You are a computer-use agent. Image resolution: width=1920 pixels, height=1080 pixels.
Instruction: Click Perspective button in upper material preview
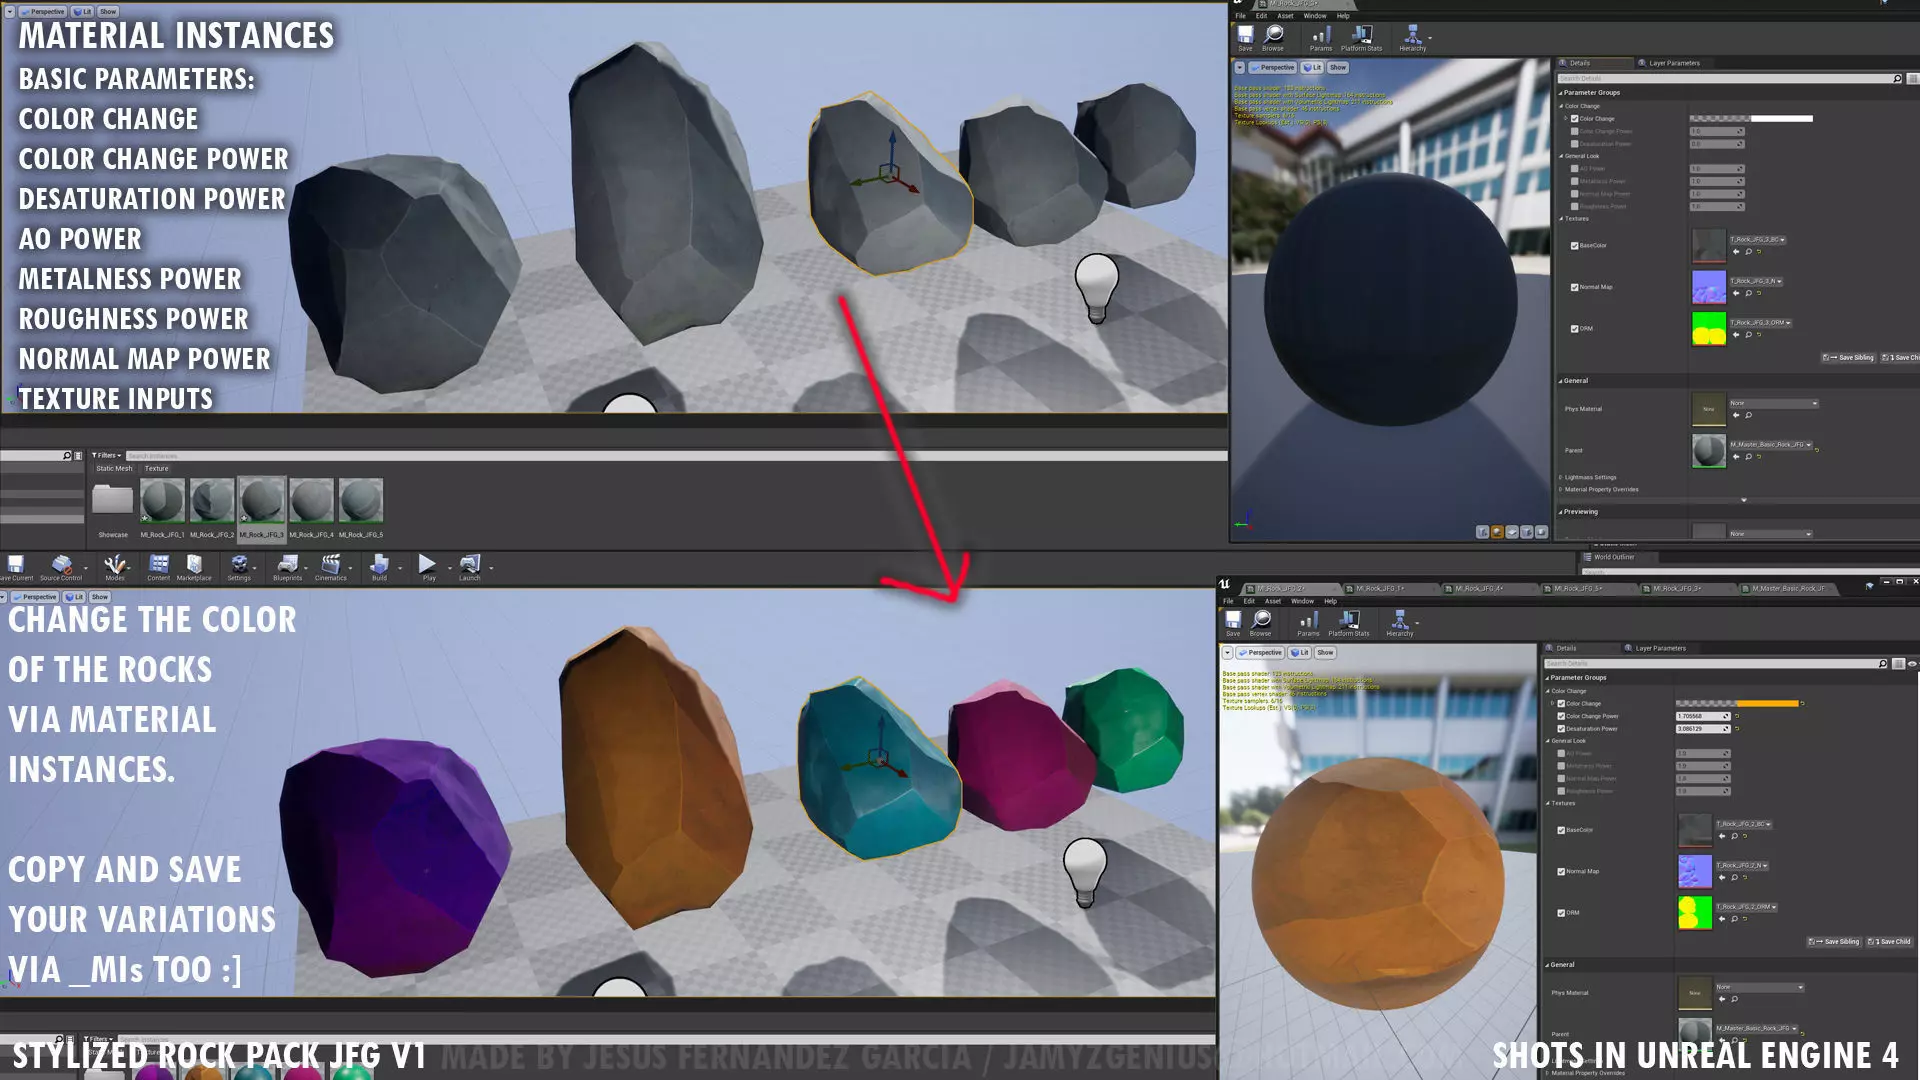pyautogui.click(x=1272, y=68)
